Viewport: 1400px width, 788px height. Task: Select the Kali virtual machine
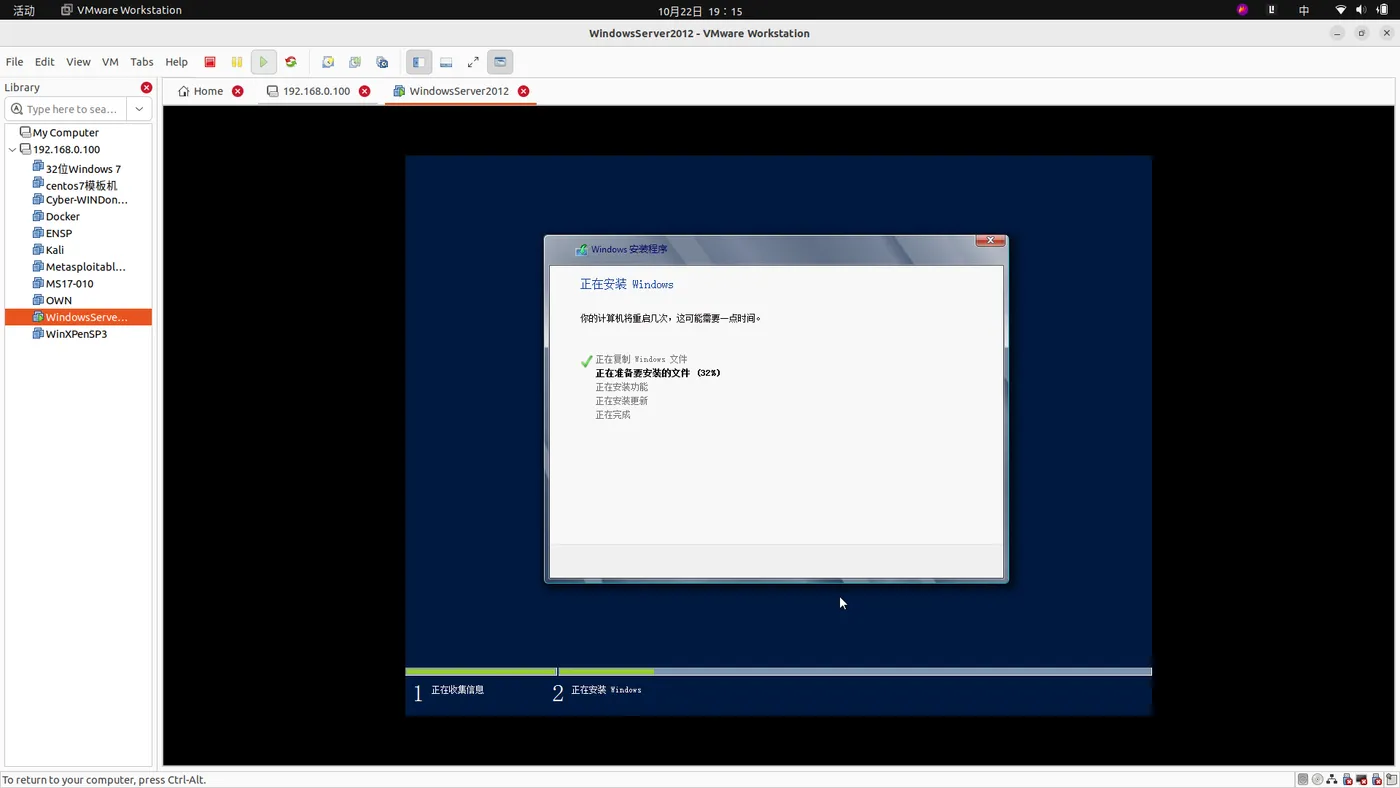[x=48, y=250]
